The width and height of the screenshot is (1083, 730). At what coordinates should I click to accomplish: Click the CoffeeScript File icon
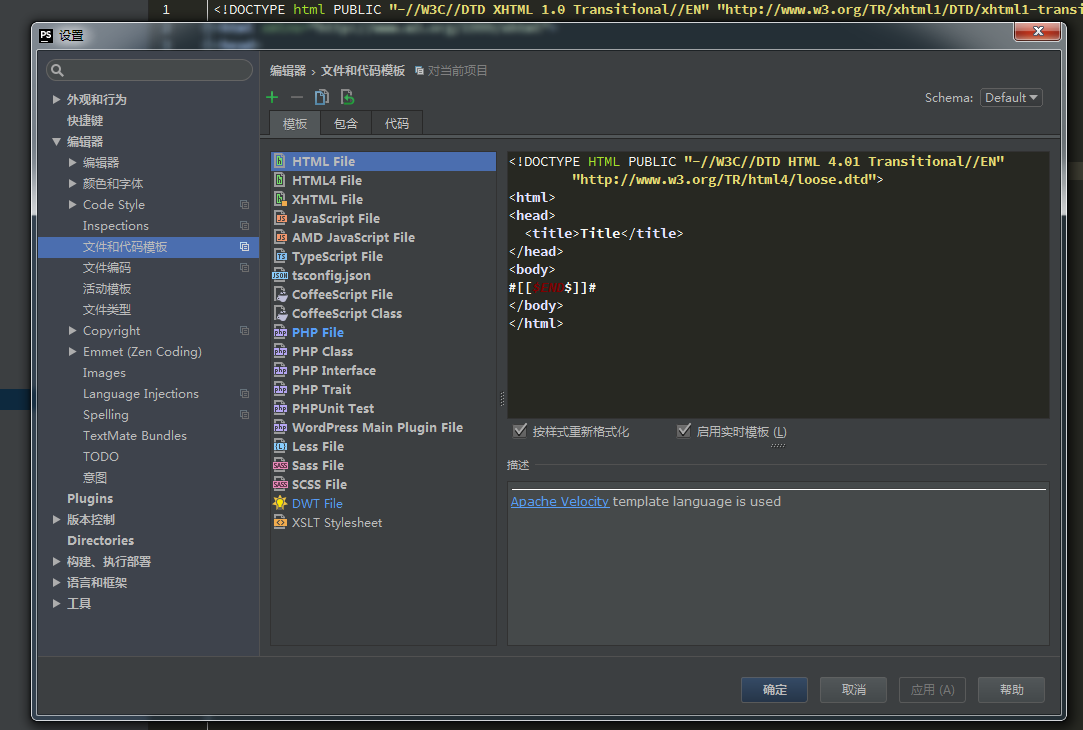tap(280, 294)
